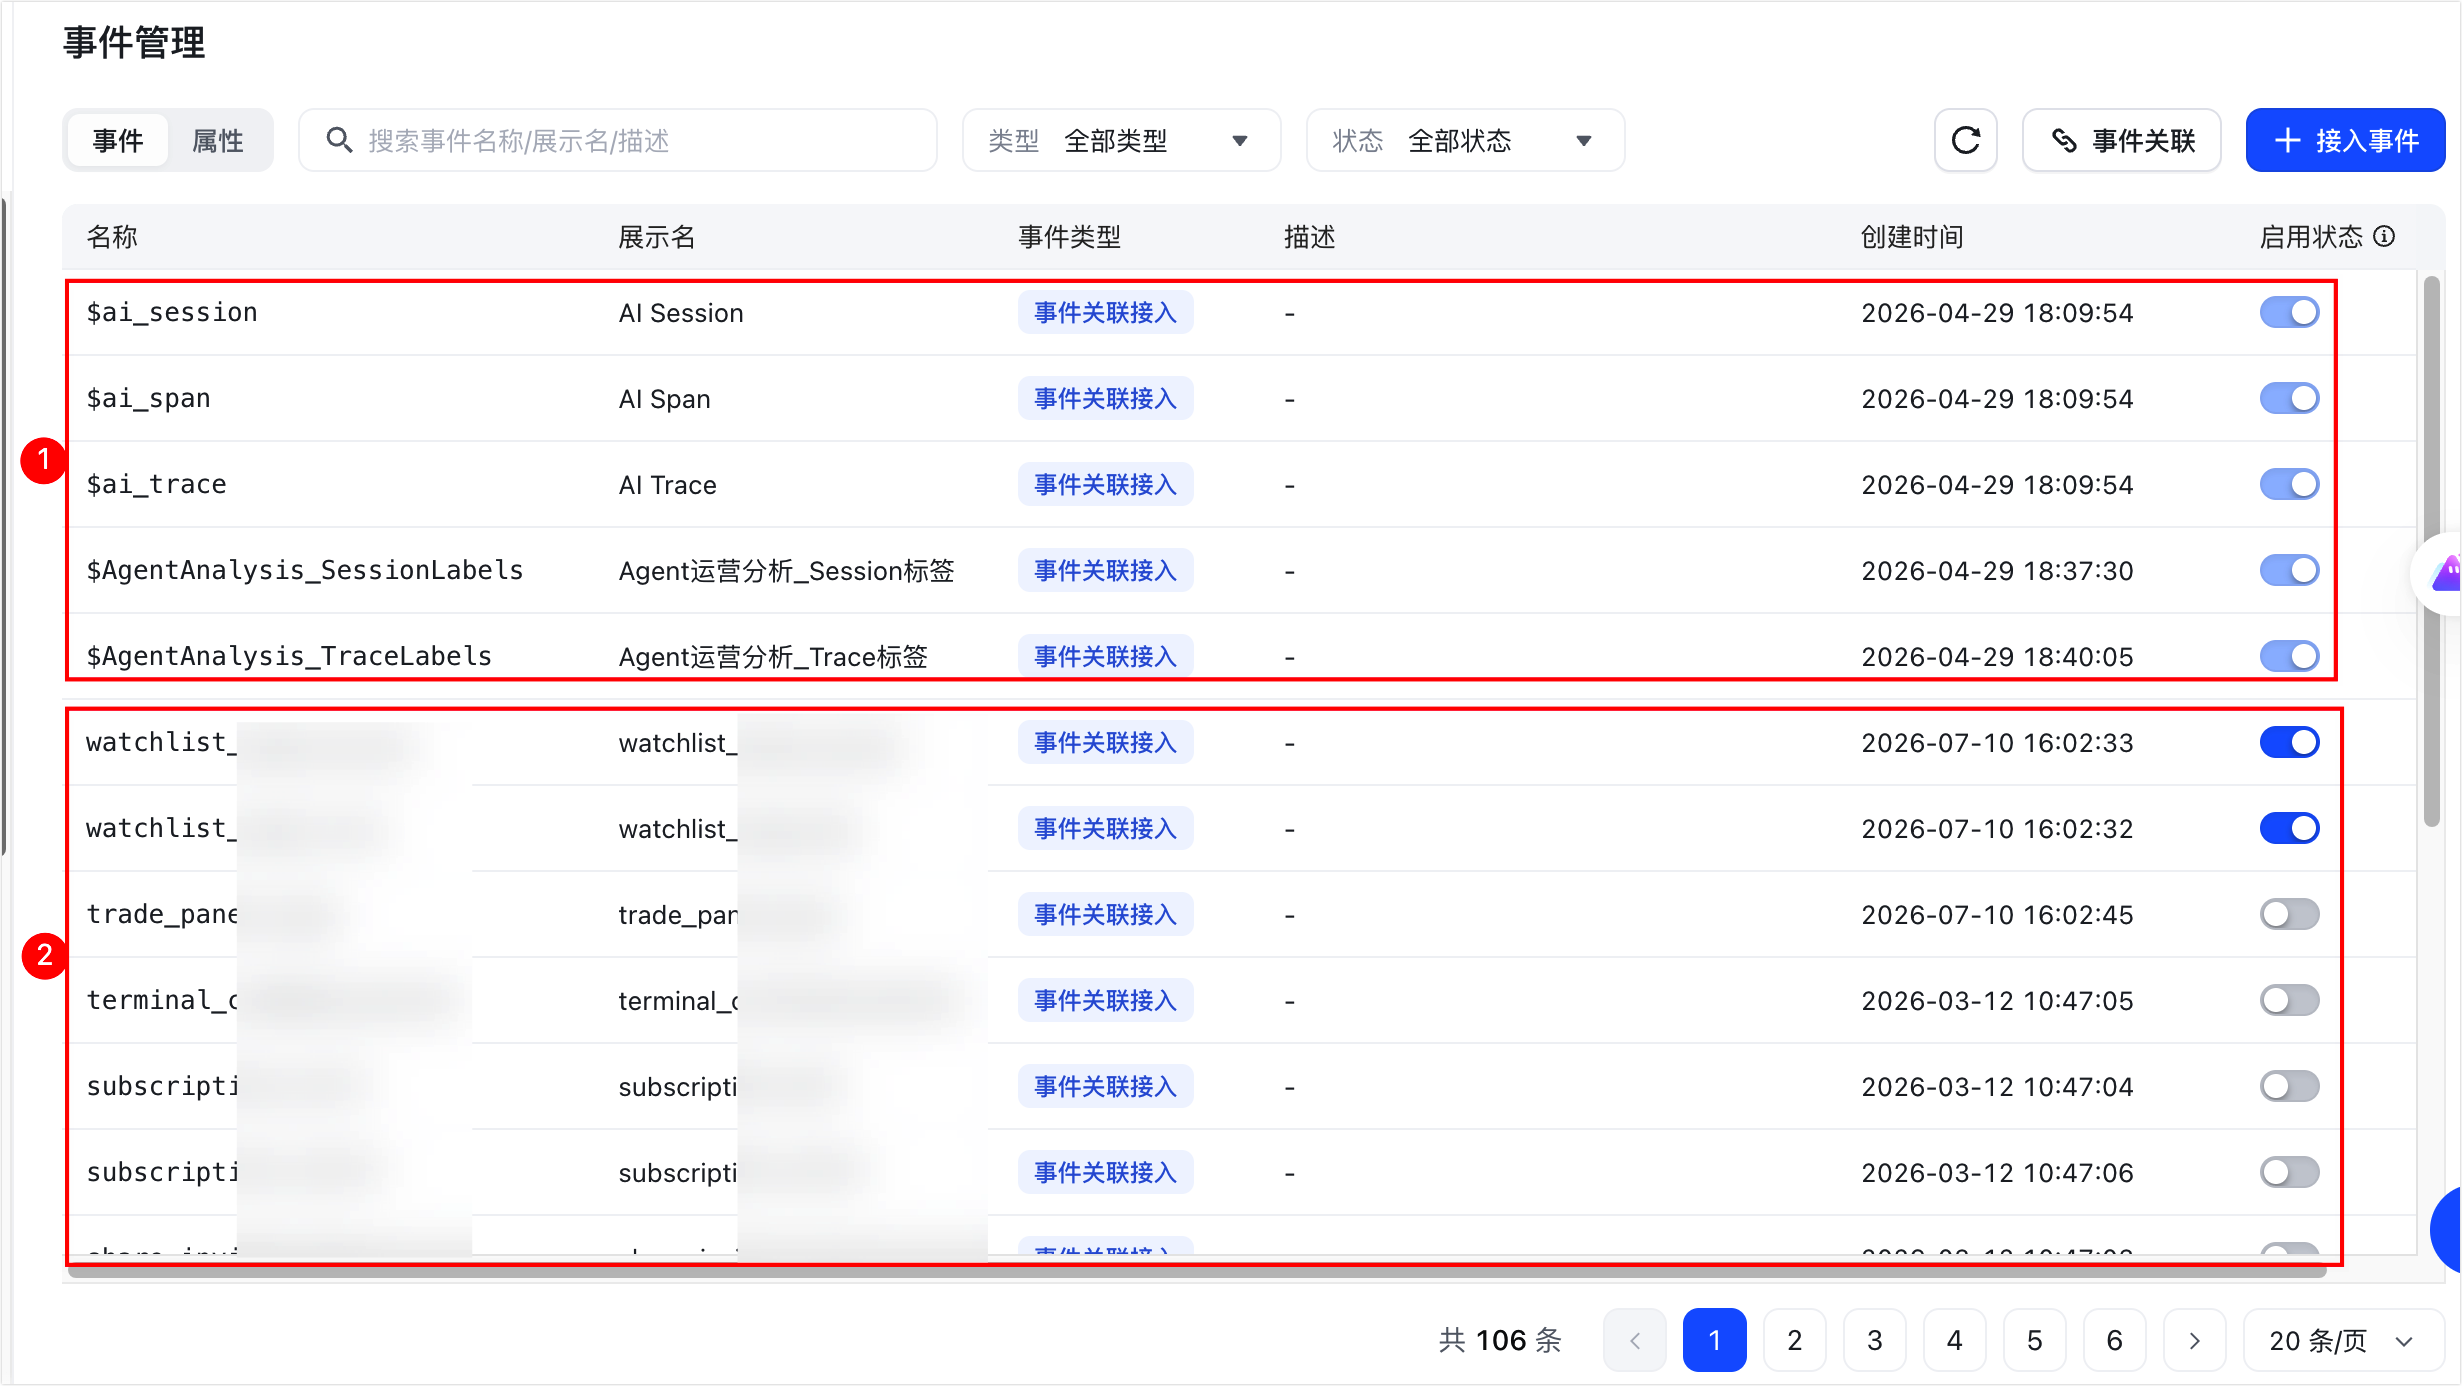This screenshot has height=1386, width=2462.
Task: Go to page 6
Action: (2114, 1340)
